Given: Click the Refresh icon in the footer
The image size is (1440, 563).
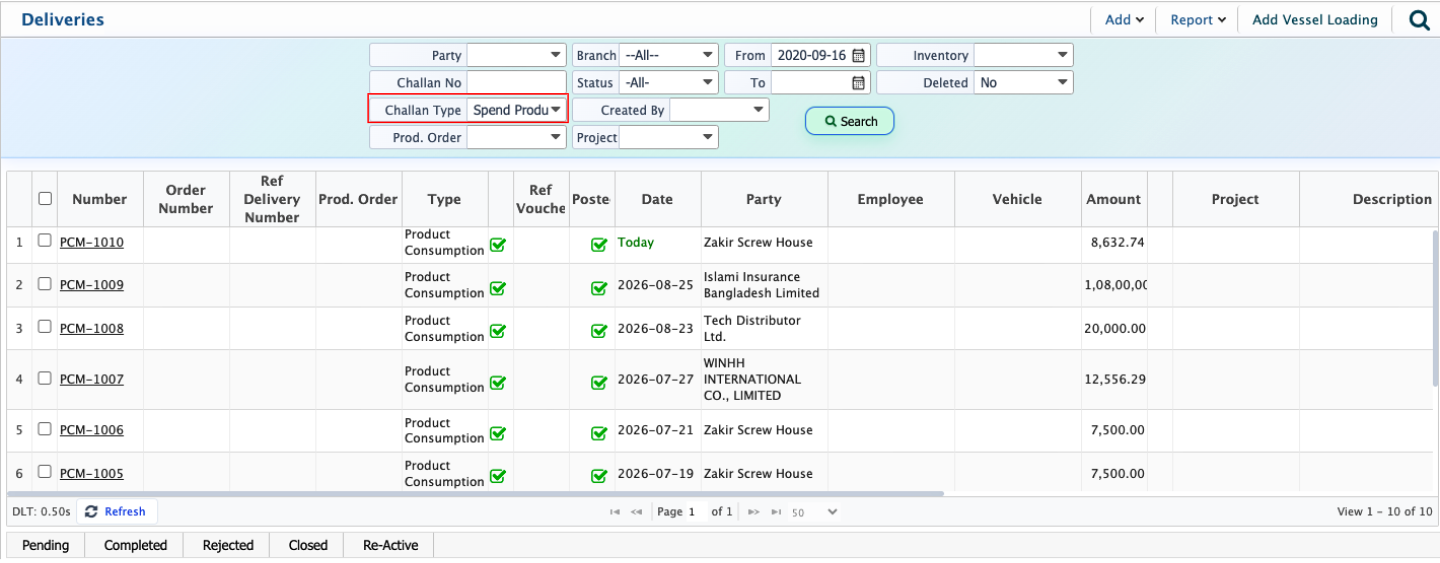Looking at the screenshot, I should click(91, 511).
